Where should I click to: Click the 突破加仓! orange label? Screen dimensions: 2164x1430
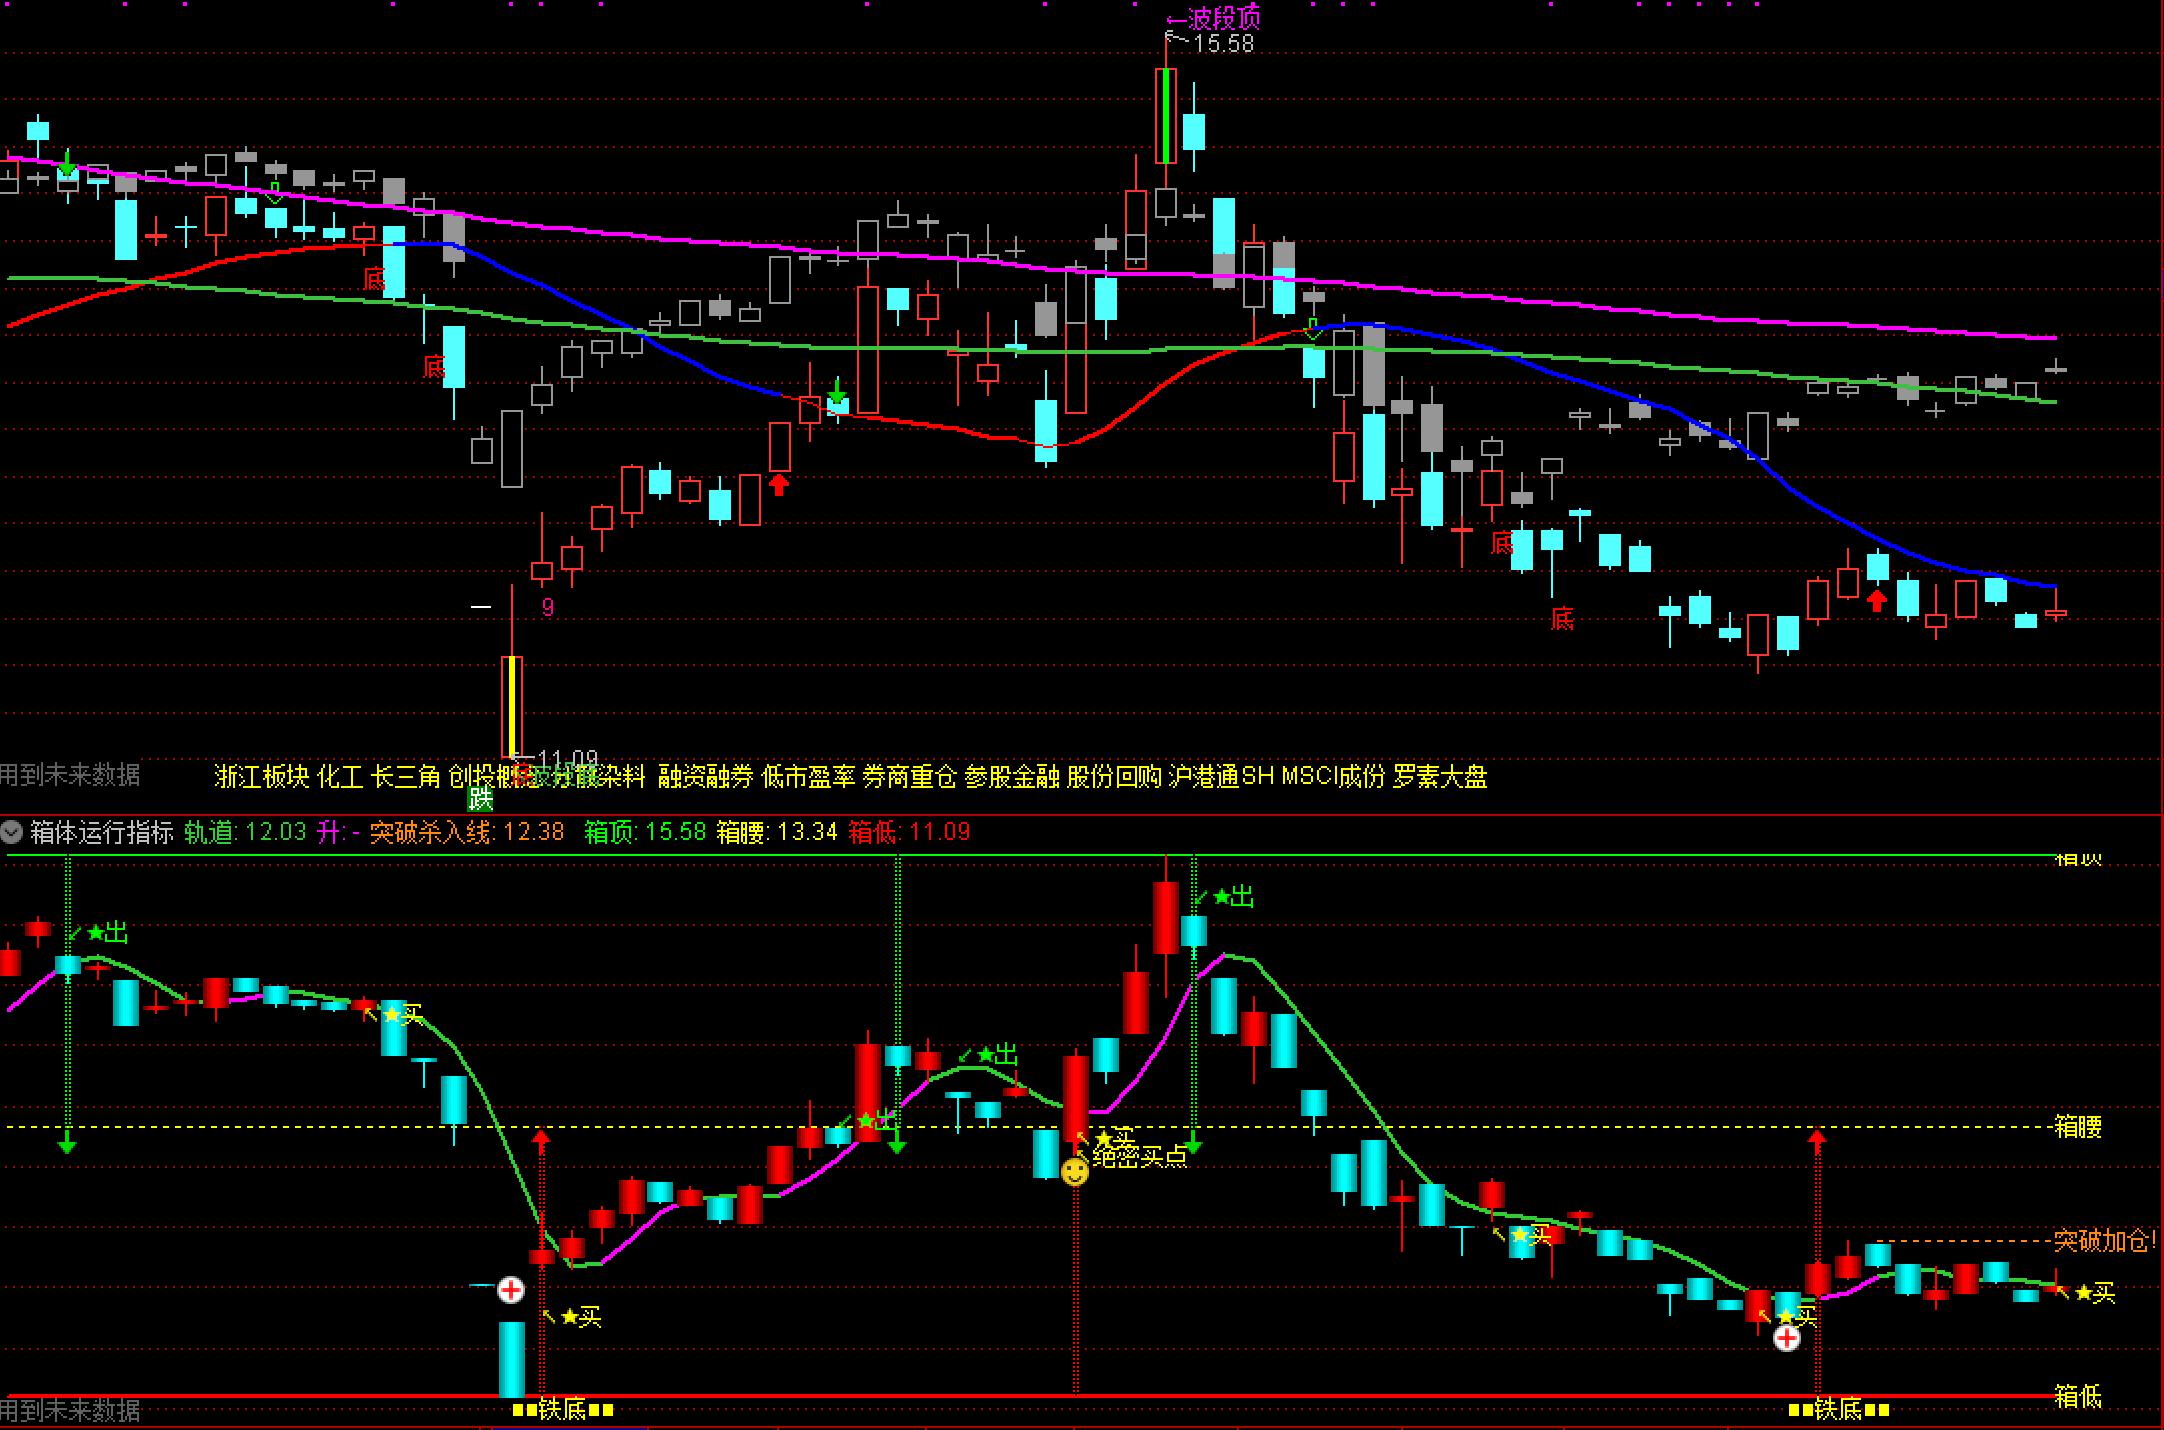[x=2105, y=1241]
